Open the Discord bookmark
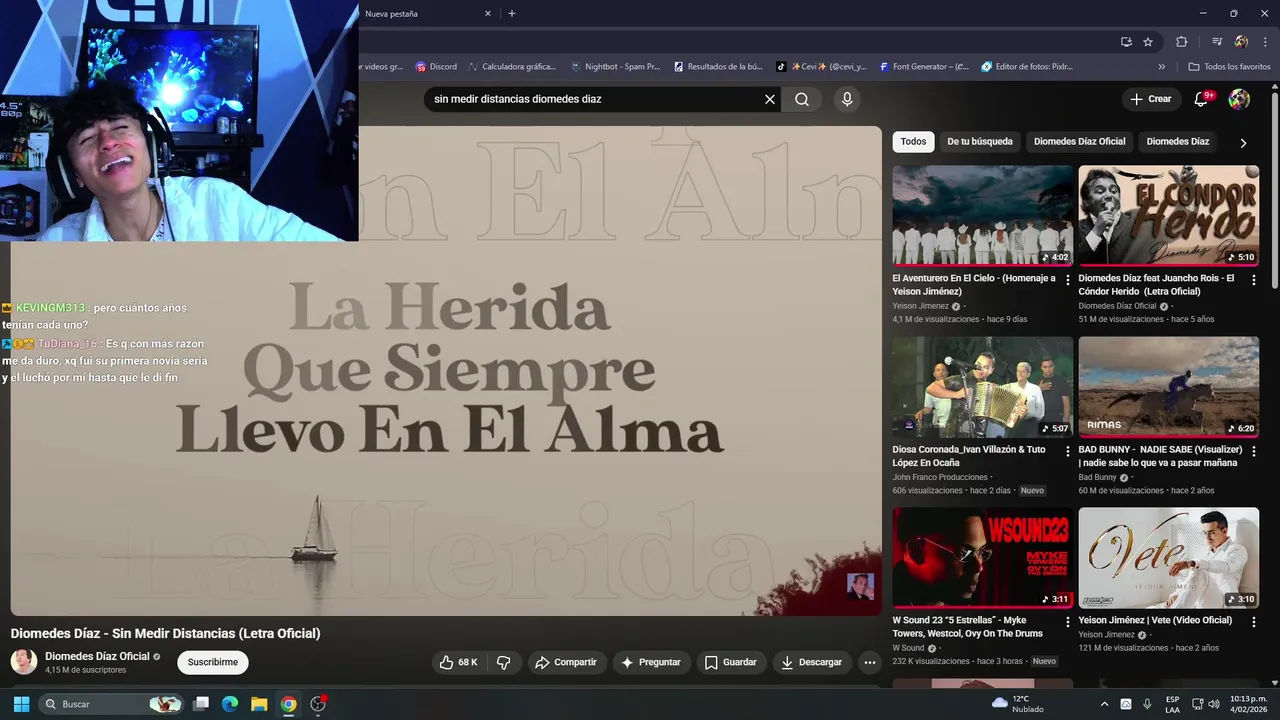 436,67
